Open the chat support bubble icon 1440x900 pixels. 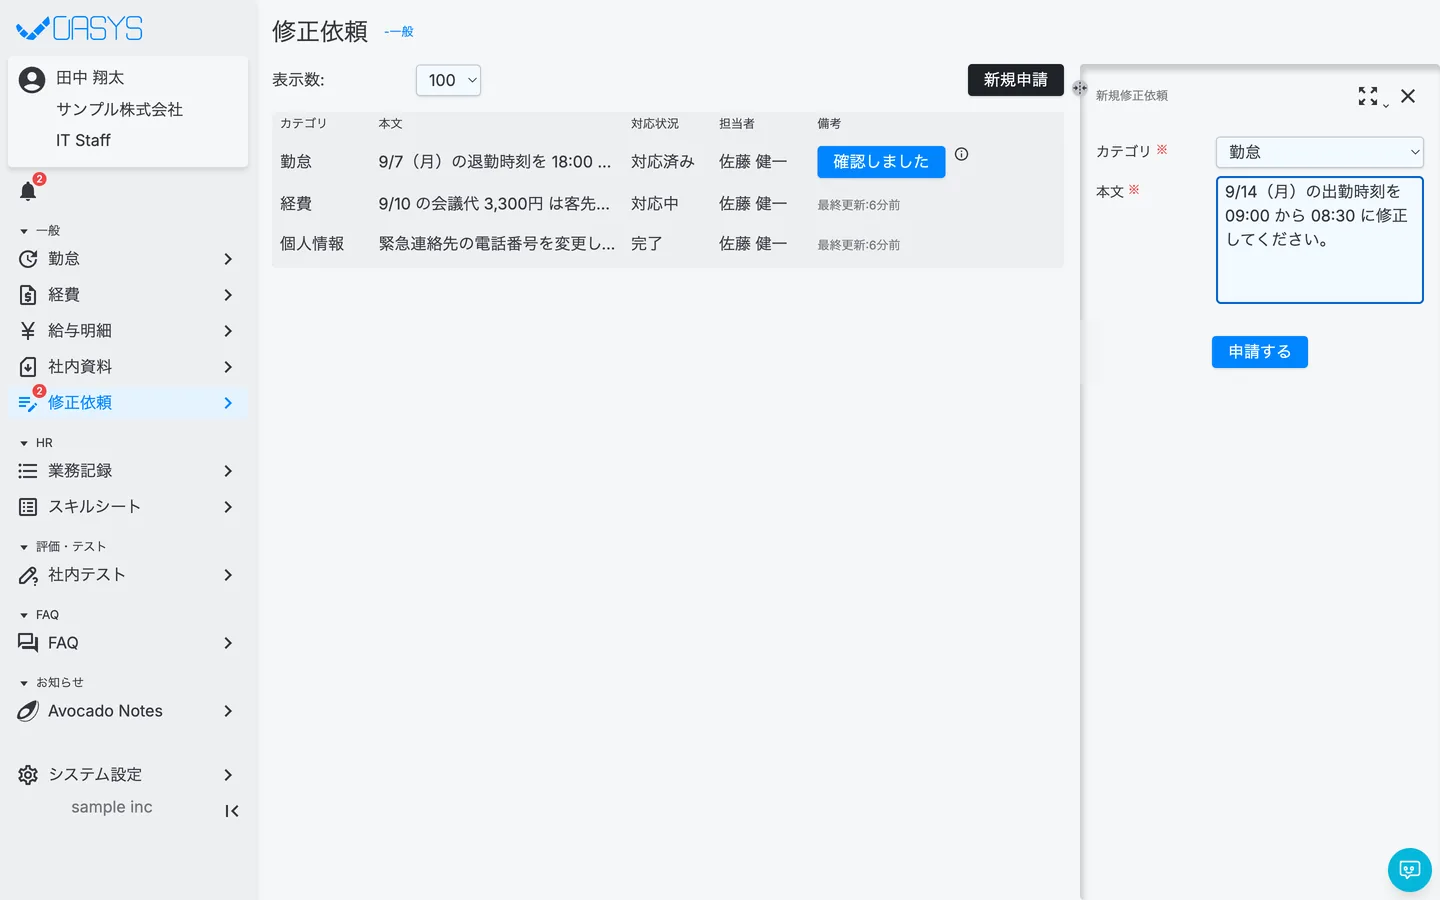click(x=1410, y=870)
